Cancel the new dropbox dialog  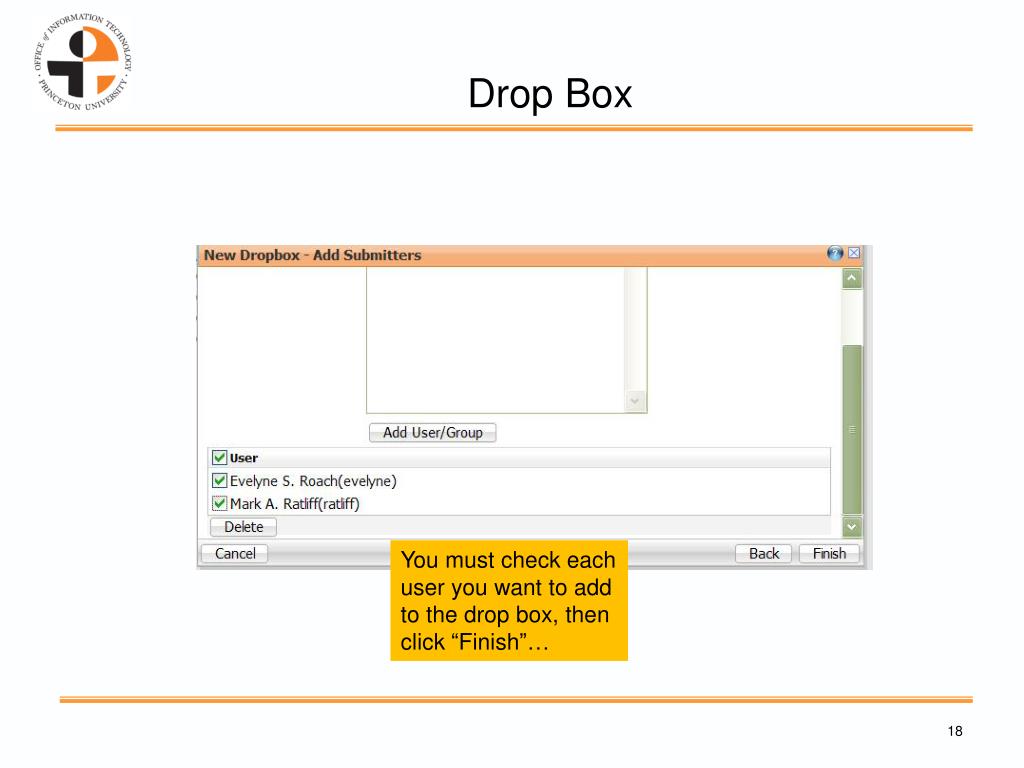235,554
